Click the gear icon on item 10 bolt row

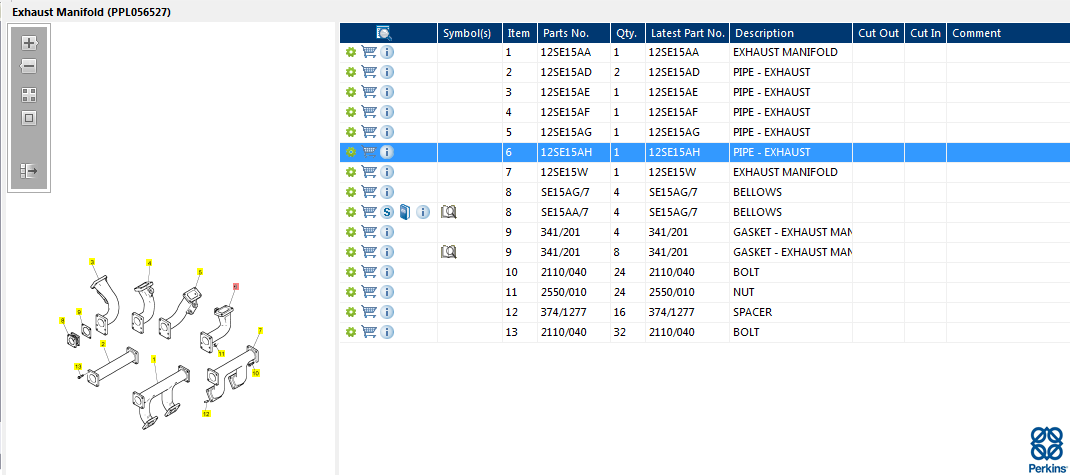click(351, 272)
